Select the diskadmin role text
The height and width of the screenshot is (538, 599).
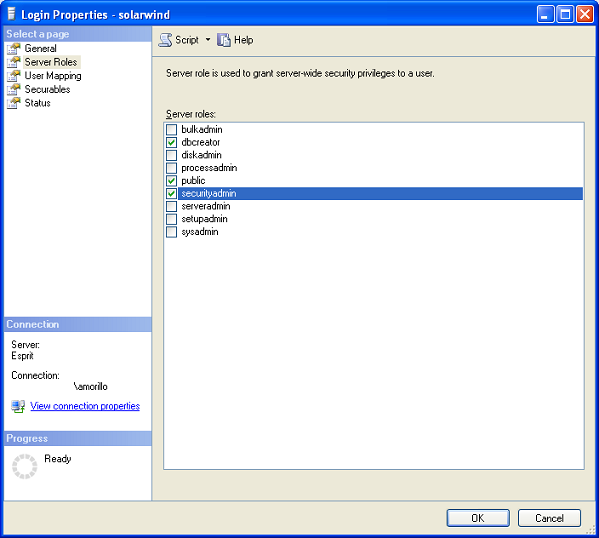pyautogui.click(x=201, y=155)
